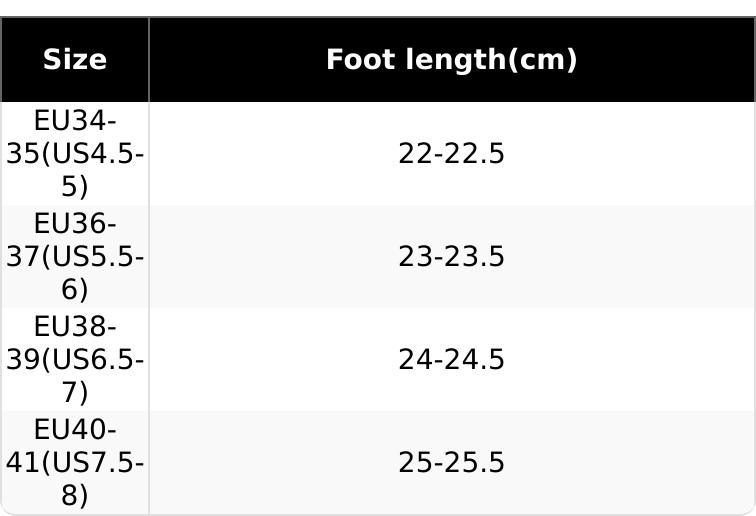The width and height of the screenshot is (756, 516).
Task: Choose the 24-24.5 foot length cell
Action: tap(452, 359)
